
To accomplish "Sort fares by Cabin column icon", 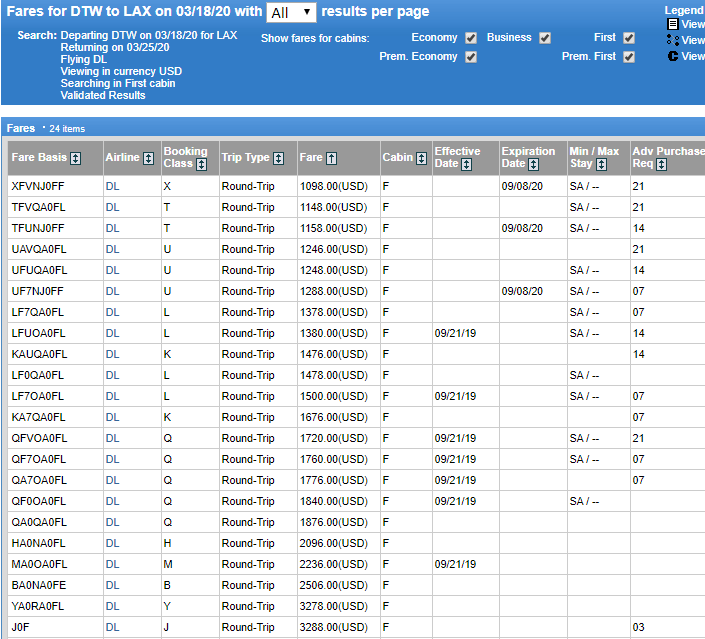I will [x=421, y=158].
